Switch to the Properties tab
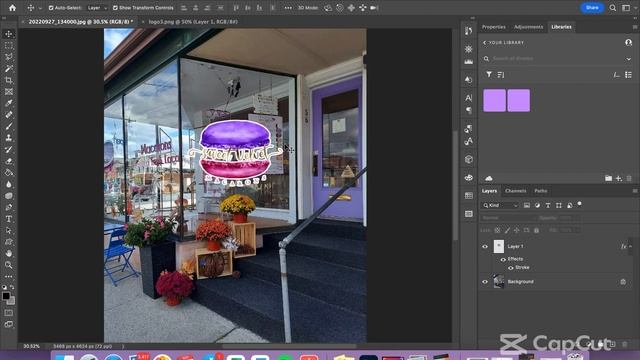The height and width of the screenshot is (360, 640). (x=494, y=27)
